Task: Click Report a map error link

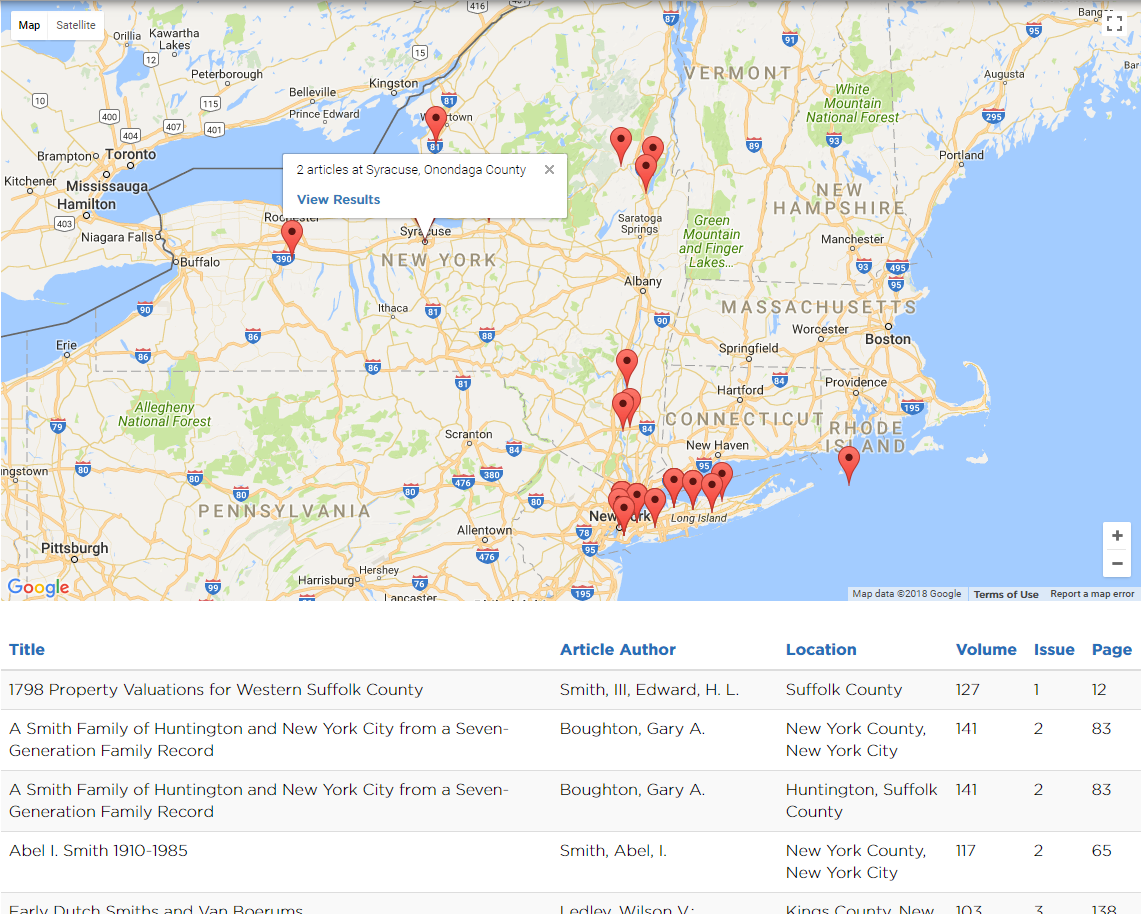Action: point(1091,594)
